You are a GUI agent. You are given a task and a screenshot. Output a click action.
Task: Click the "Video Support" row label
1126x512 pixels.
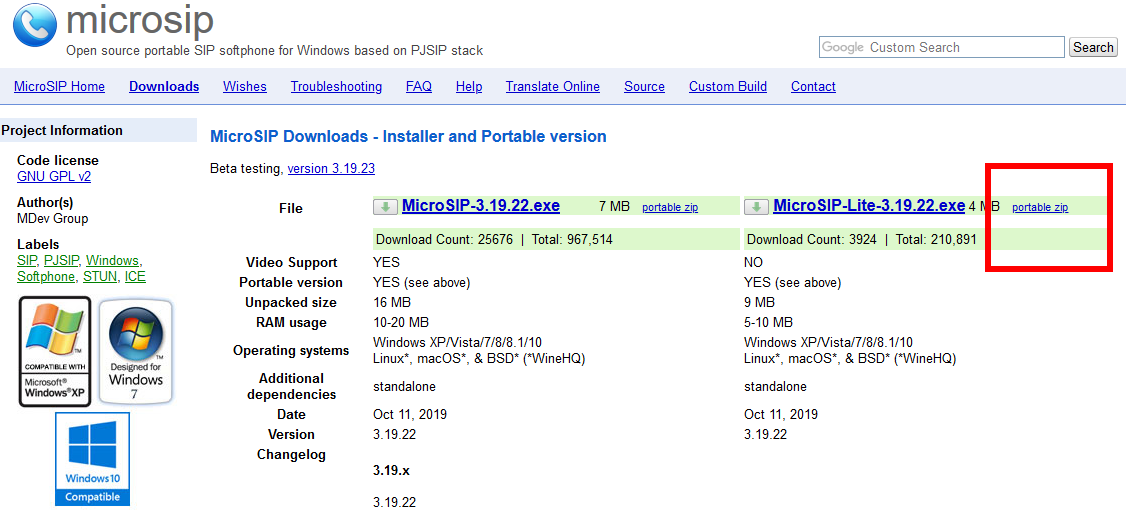(x=291, y=263)
